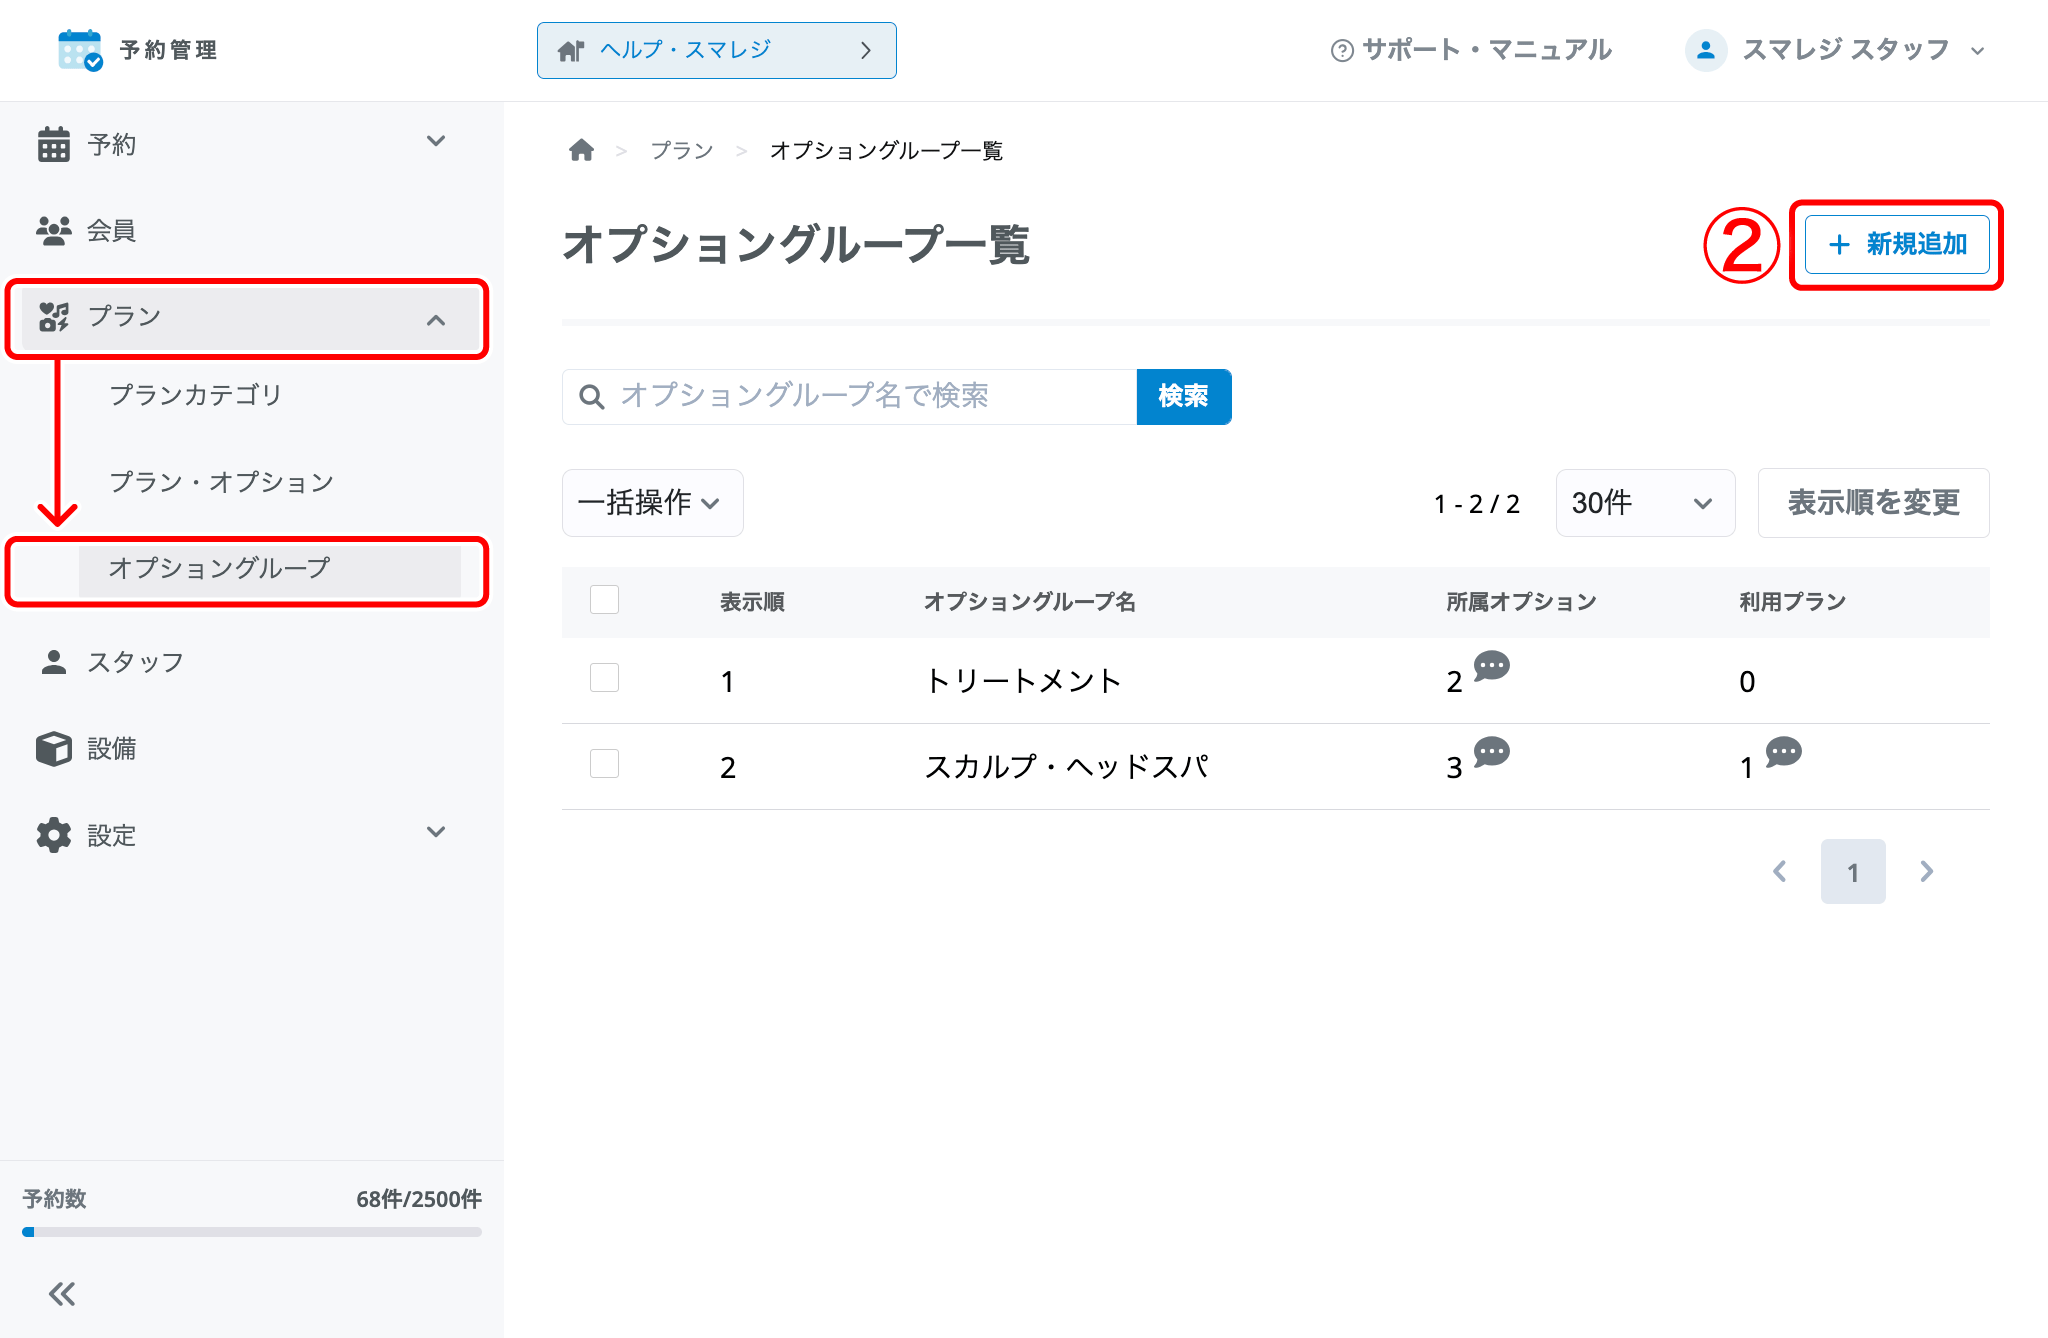Click the オプショングループ名で検索 search field
Image resolution: width=2048 pixels, height=1338 pixels.
click(850, 397)
